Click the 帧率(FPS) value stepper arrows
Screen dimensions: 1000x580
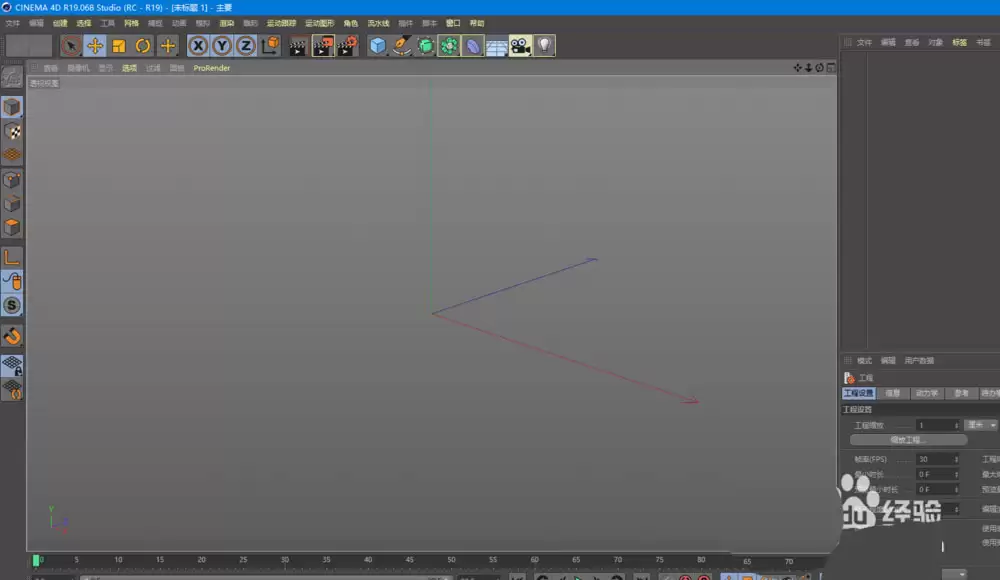coord(957,459)
